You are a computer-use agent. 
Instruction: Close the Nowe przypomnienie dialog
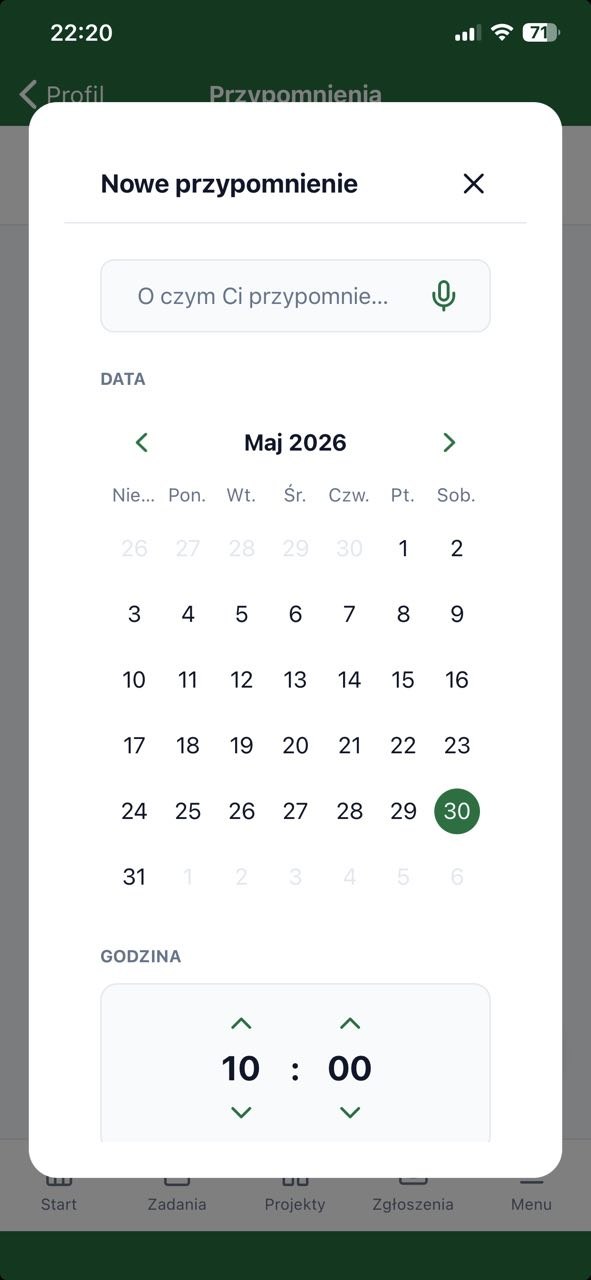(473, 183)
